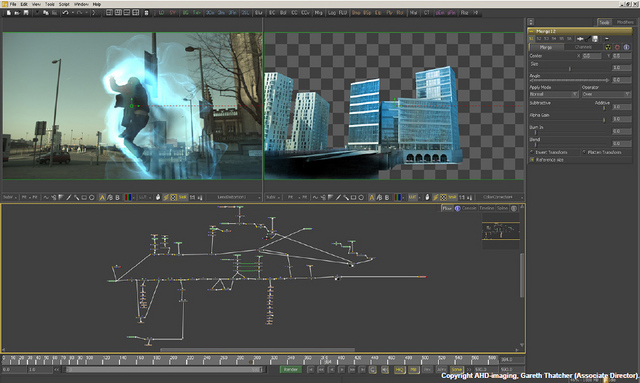
Task: Click the radiation common controls icon
Action: click(x=608, y=47)
